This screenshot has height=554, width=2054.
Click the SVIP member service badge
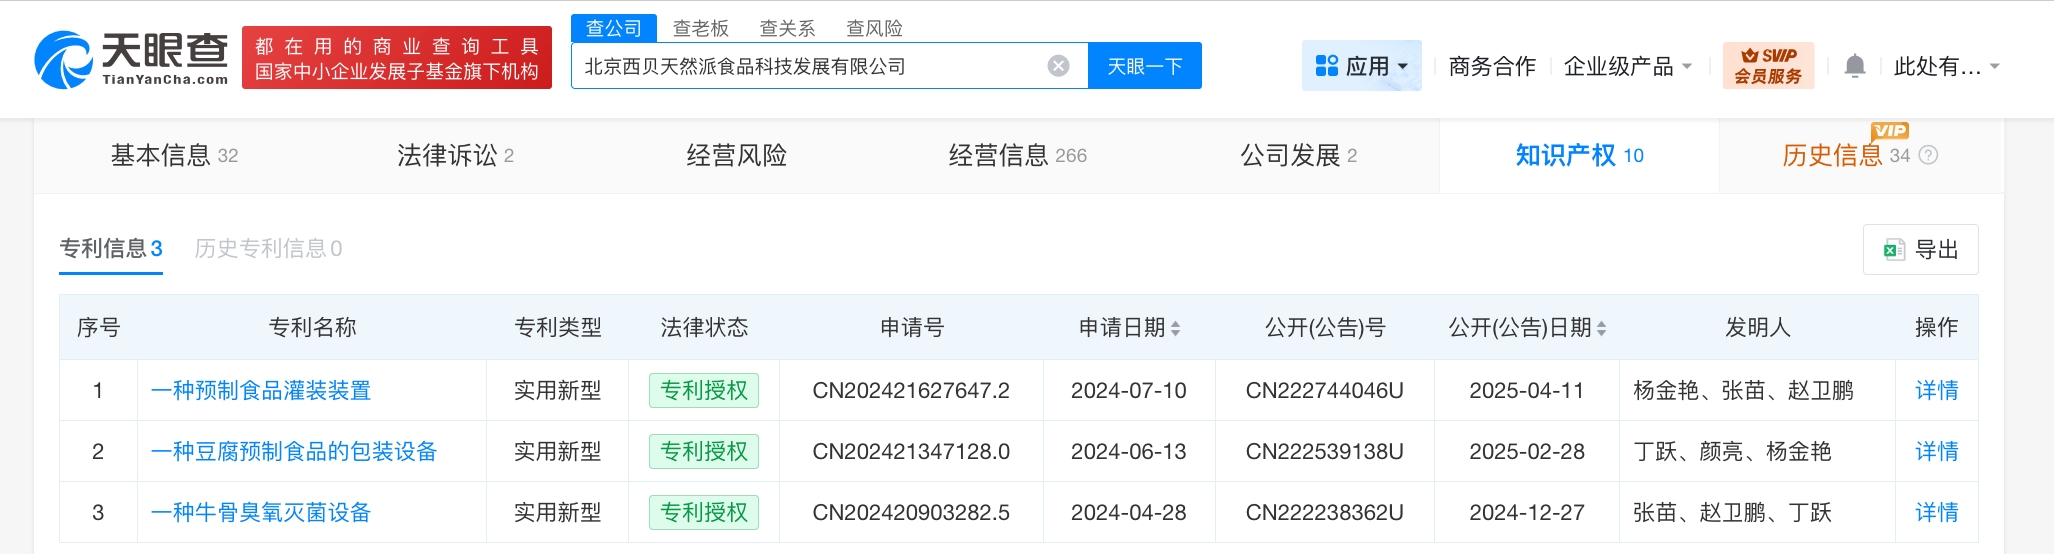[1767, 66]
